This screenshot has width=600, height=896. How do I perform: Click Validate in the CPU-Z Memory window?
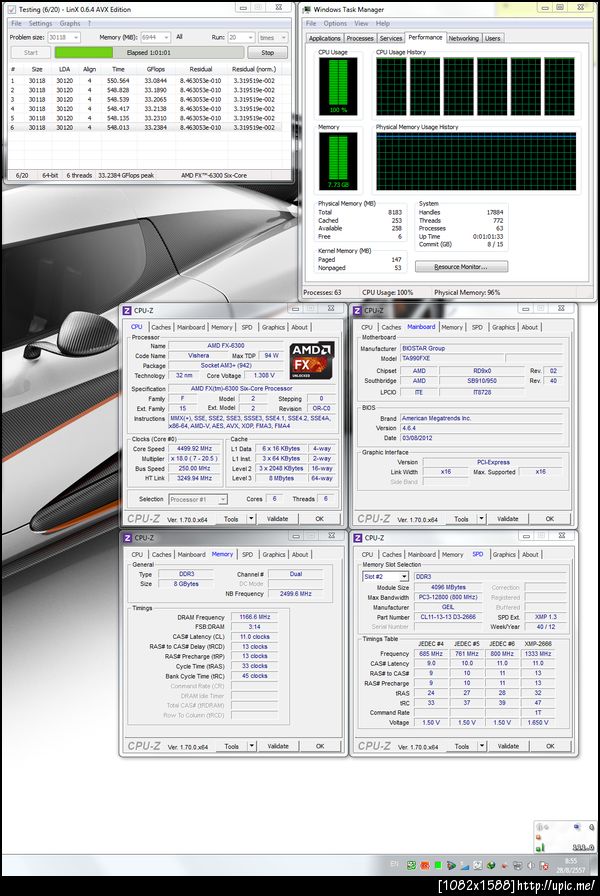tap(278, 746)
